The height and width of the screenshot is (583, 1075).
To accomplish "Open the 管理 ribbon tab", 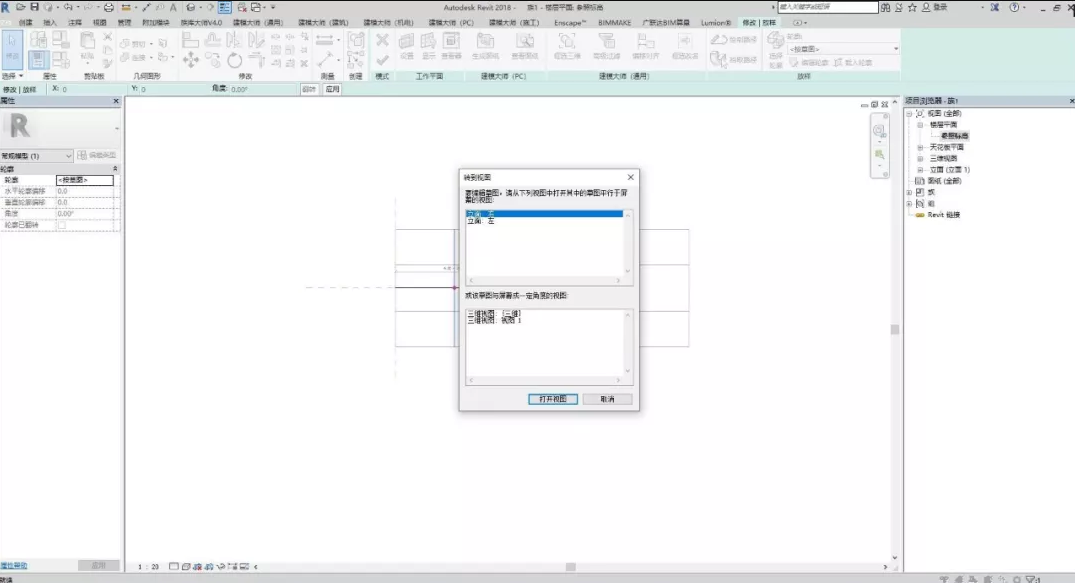I will point(124,23).
